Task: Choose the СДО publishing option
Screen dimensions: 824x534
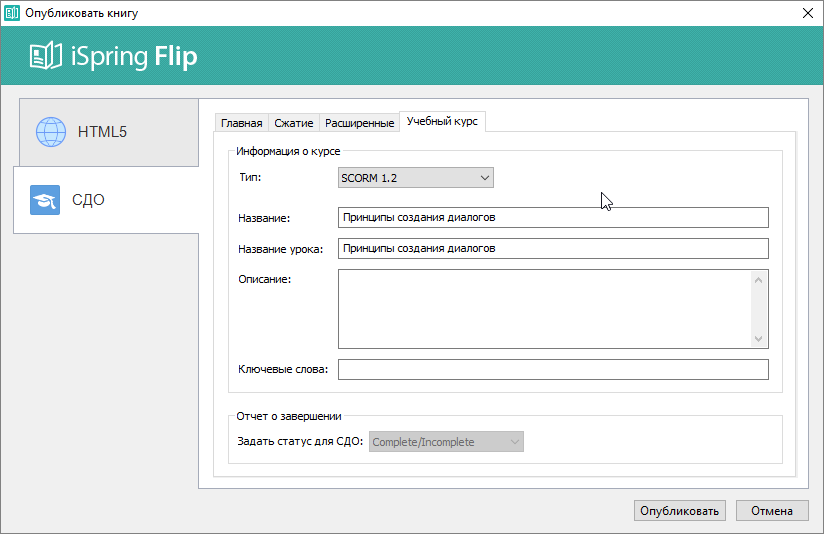Action: click(x=106, y=200)
